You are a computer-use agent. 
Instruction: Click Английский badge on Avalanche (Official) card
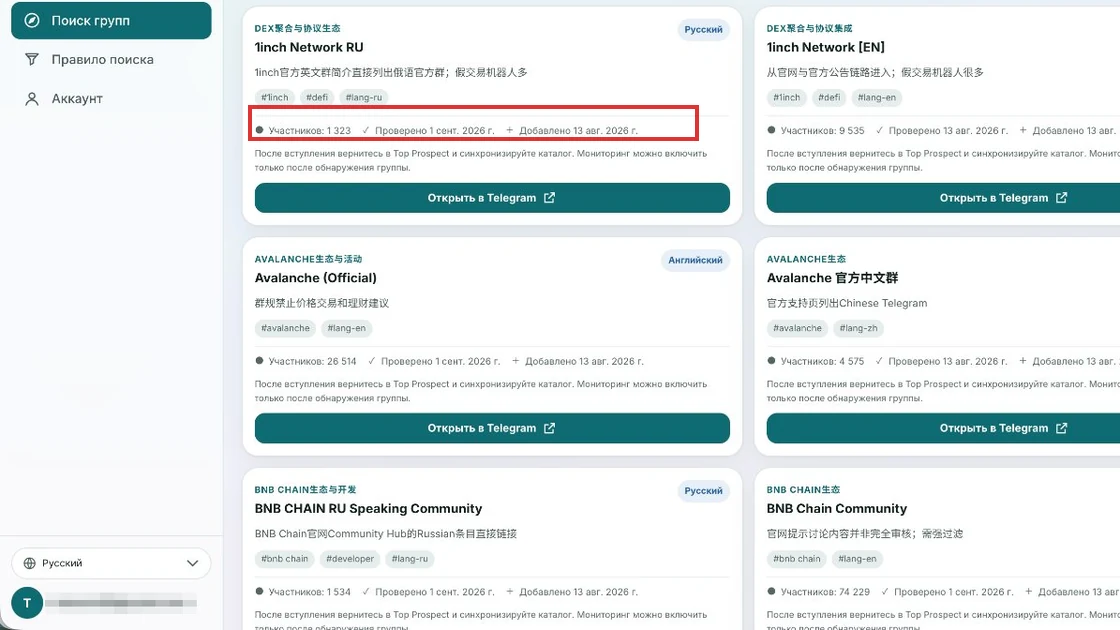tap(696, 260)
